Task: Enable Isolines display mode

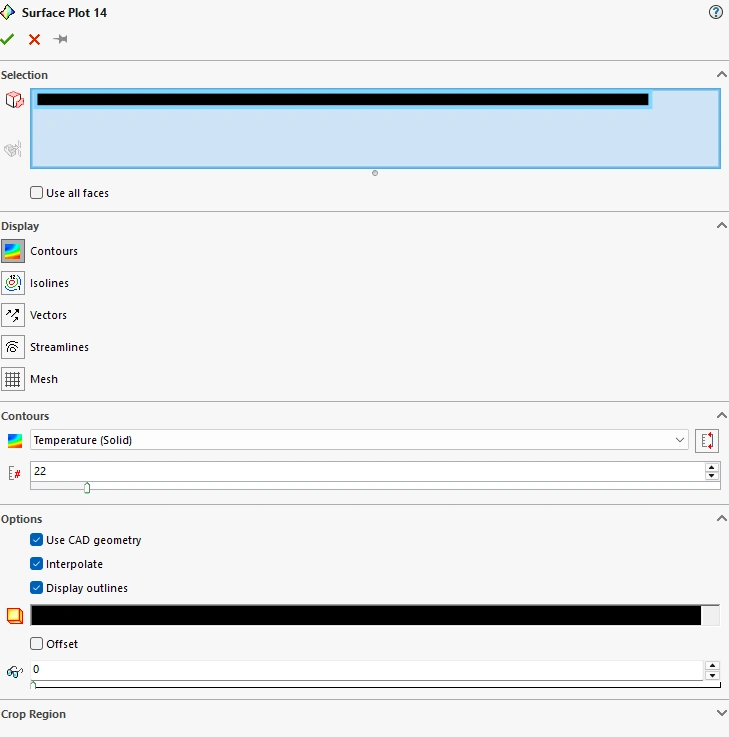Action: [x=13, y=283]
